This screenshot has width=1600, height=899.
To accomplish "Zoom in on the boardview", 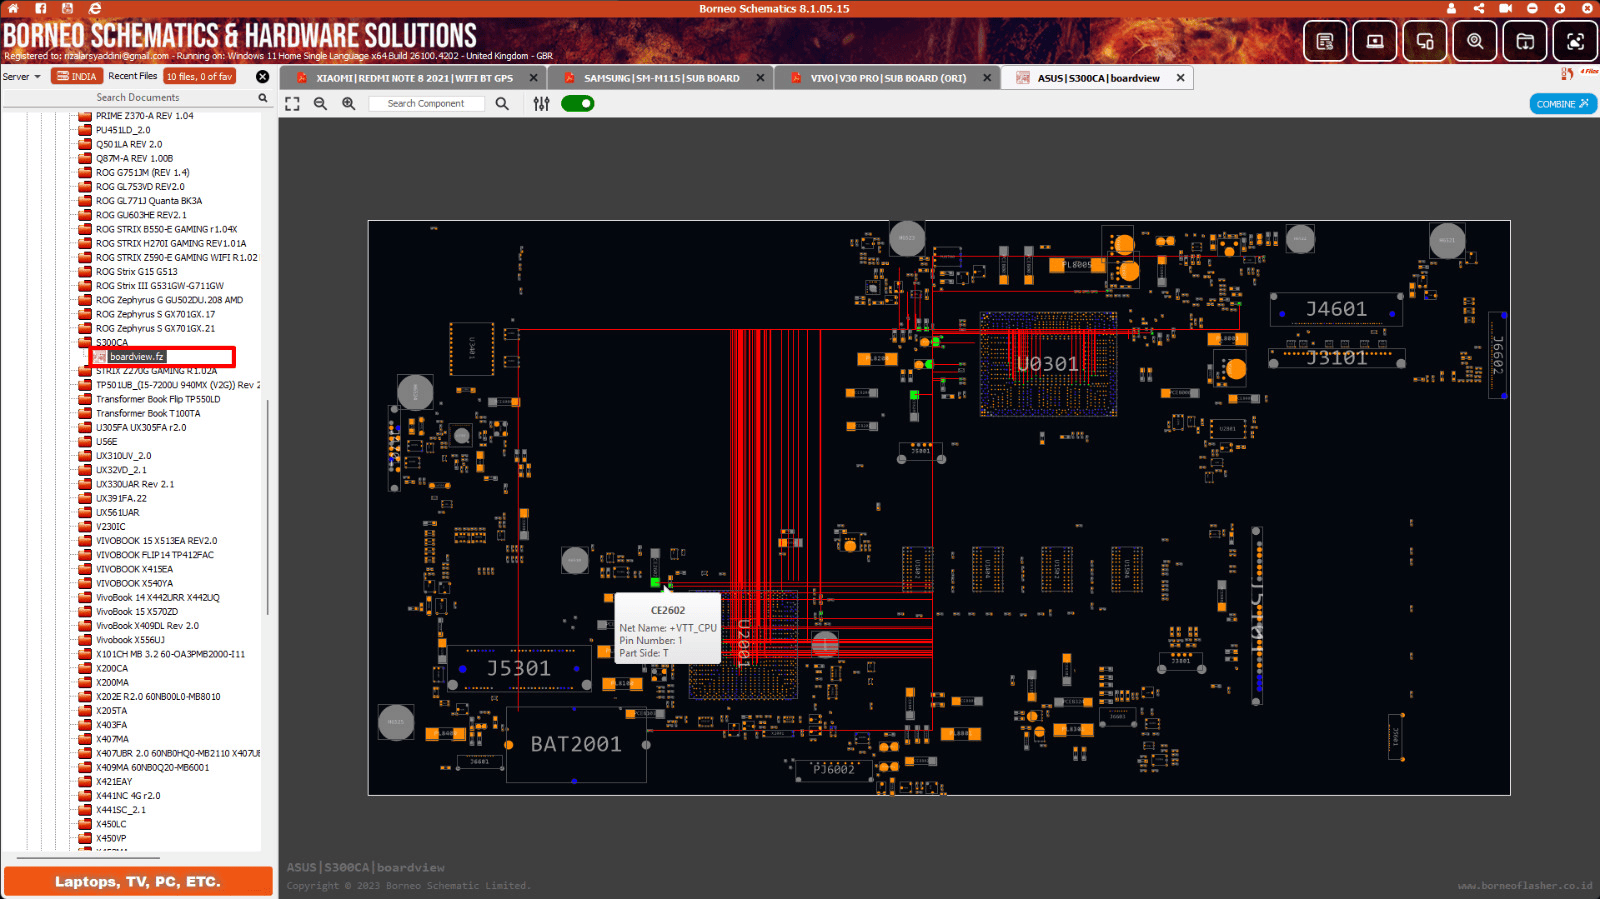I will click(348, 104).
